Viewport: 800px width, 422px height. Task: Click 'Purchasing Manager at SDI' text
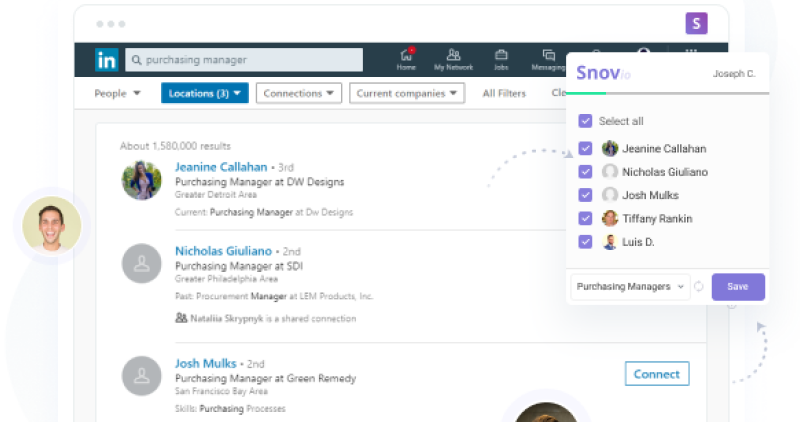point(239,266)
